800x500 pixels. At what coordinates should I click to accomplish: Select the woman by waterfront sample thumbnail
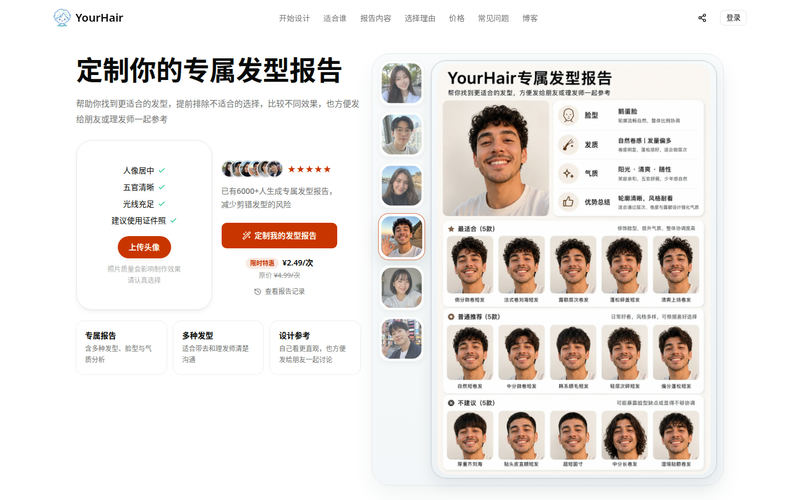(x=402, y=185)
